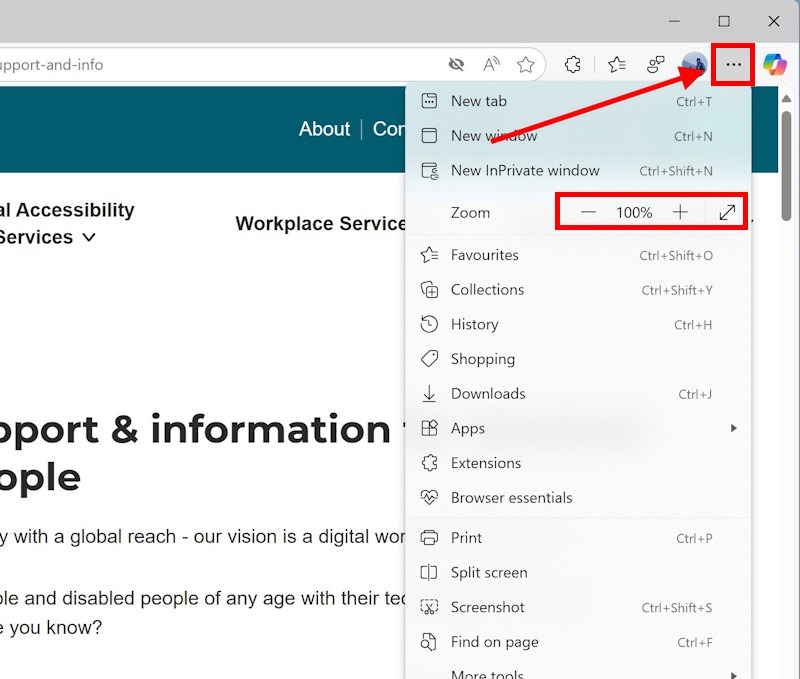Decrease zoom with the minus button

(x=588, y=212)
